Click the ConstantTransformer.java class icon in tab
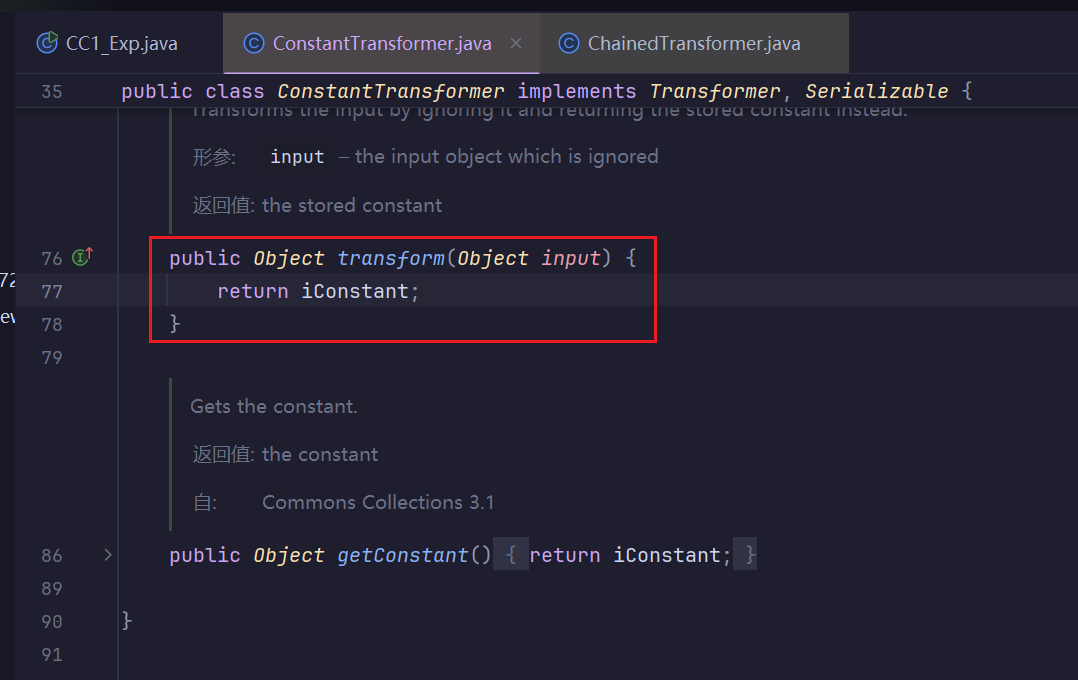 pyautogui.click(x=254, y=43)
